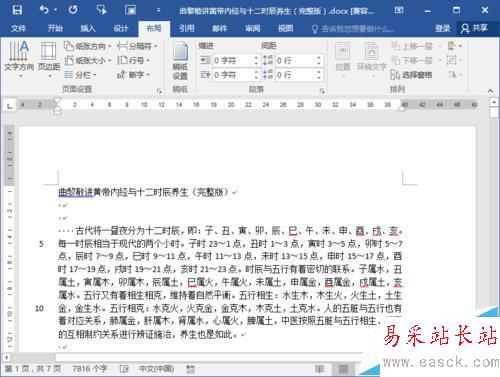
Task: Click line number 5 in margin
Action: 41,244
